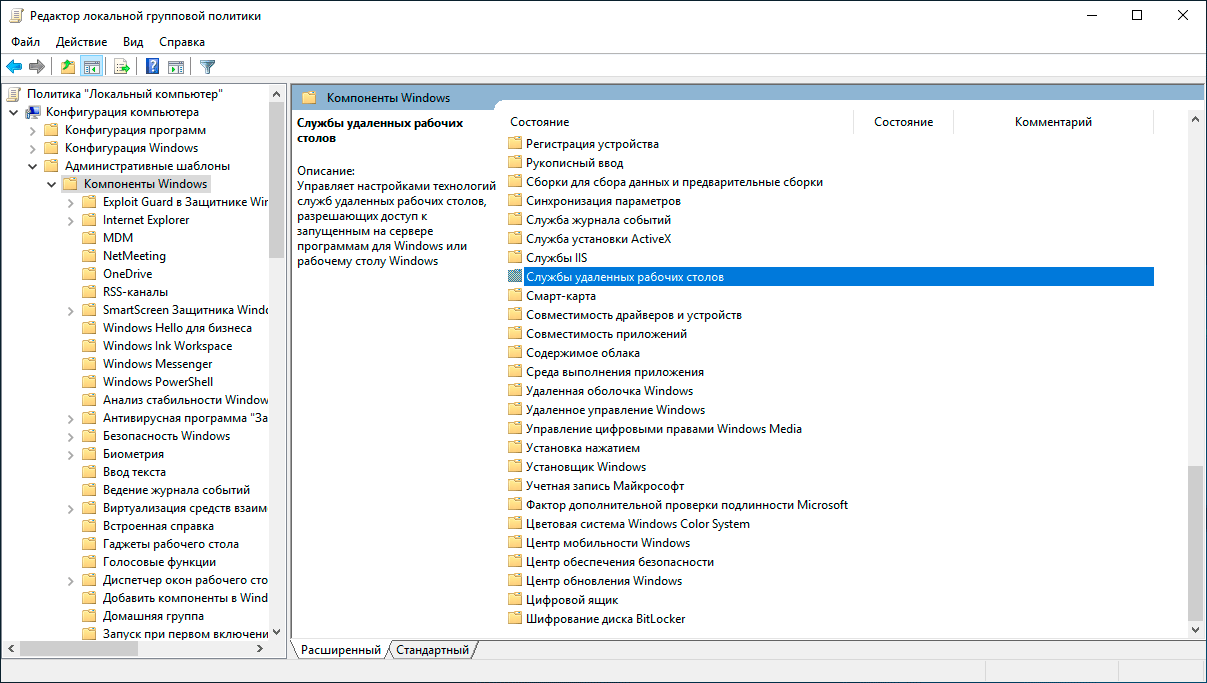Viewport: 1207px width, 683px height.
Task: Switch to the Стандартный tab
Action: (432, 650)
